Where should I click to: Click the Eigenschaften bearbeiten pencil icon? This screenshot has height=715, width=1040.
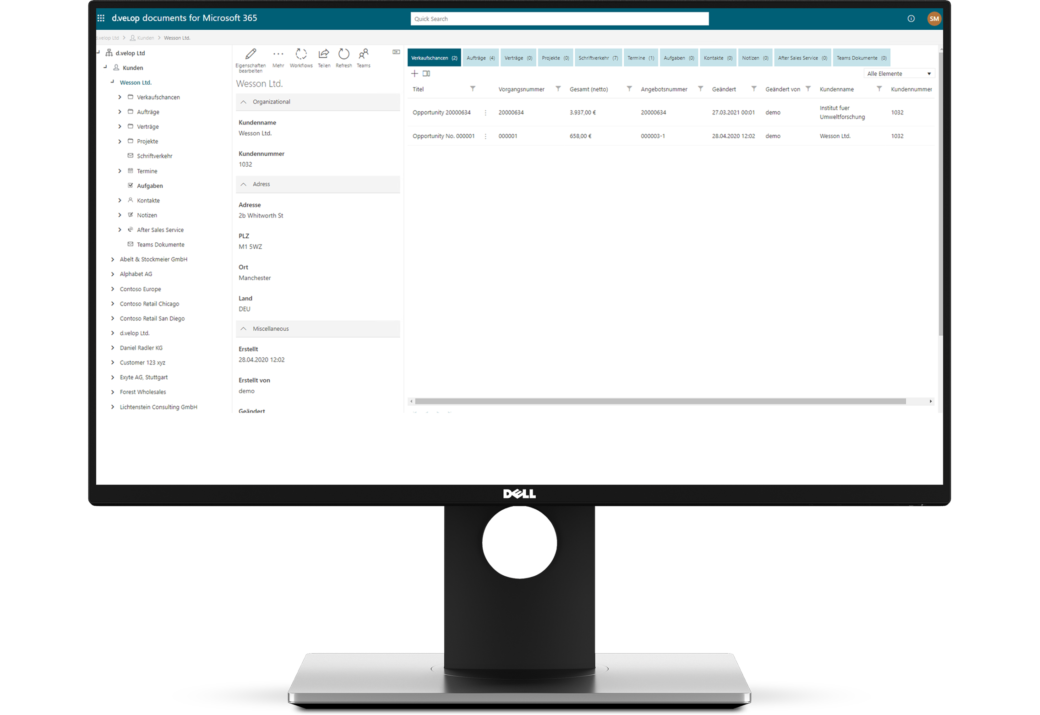tap(251, 54)
